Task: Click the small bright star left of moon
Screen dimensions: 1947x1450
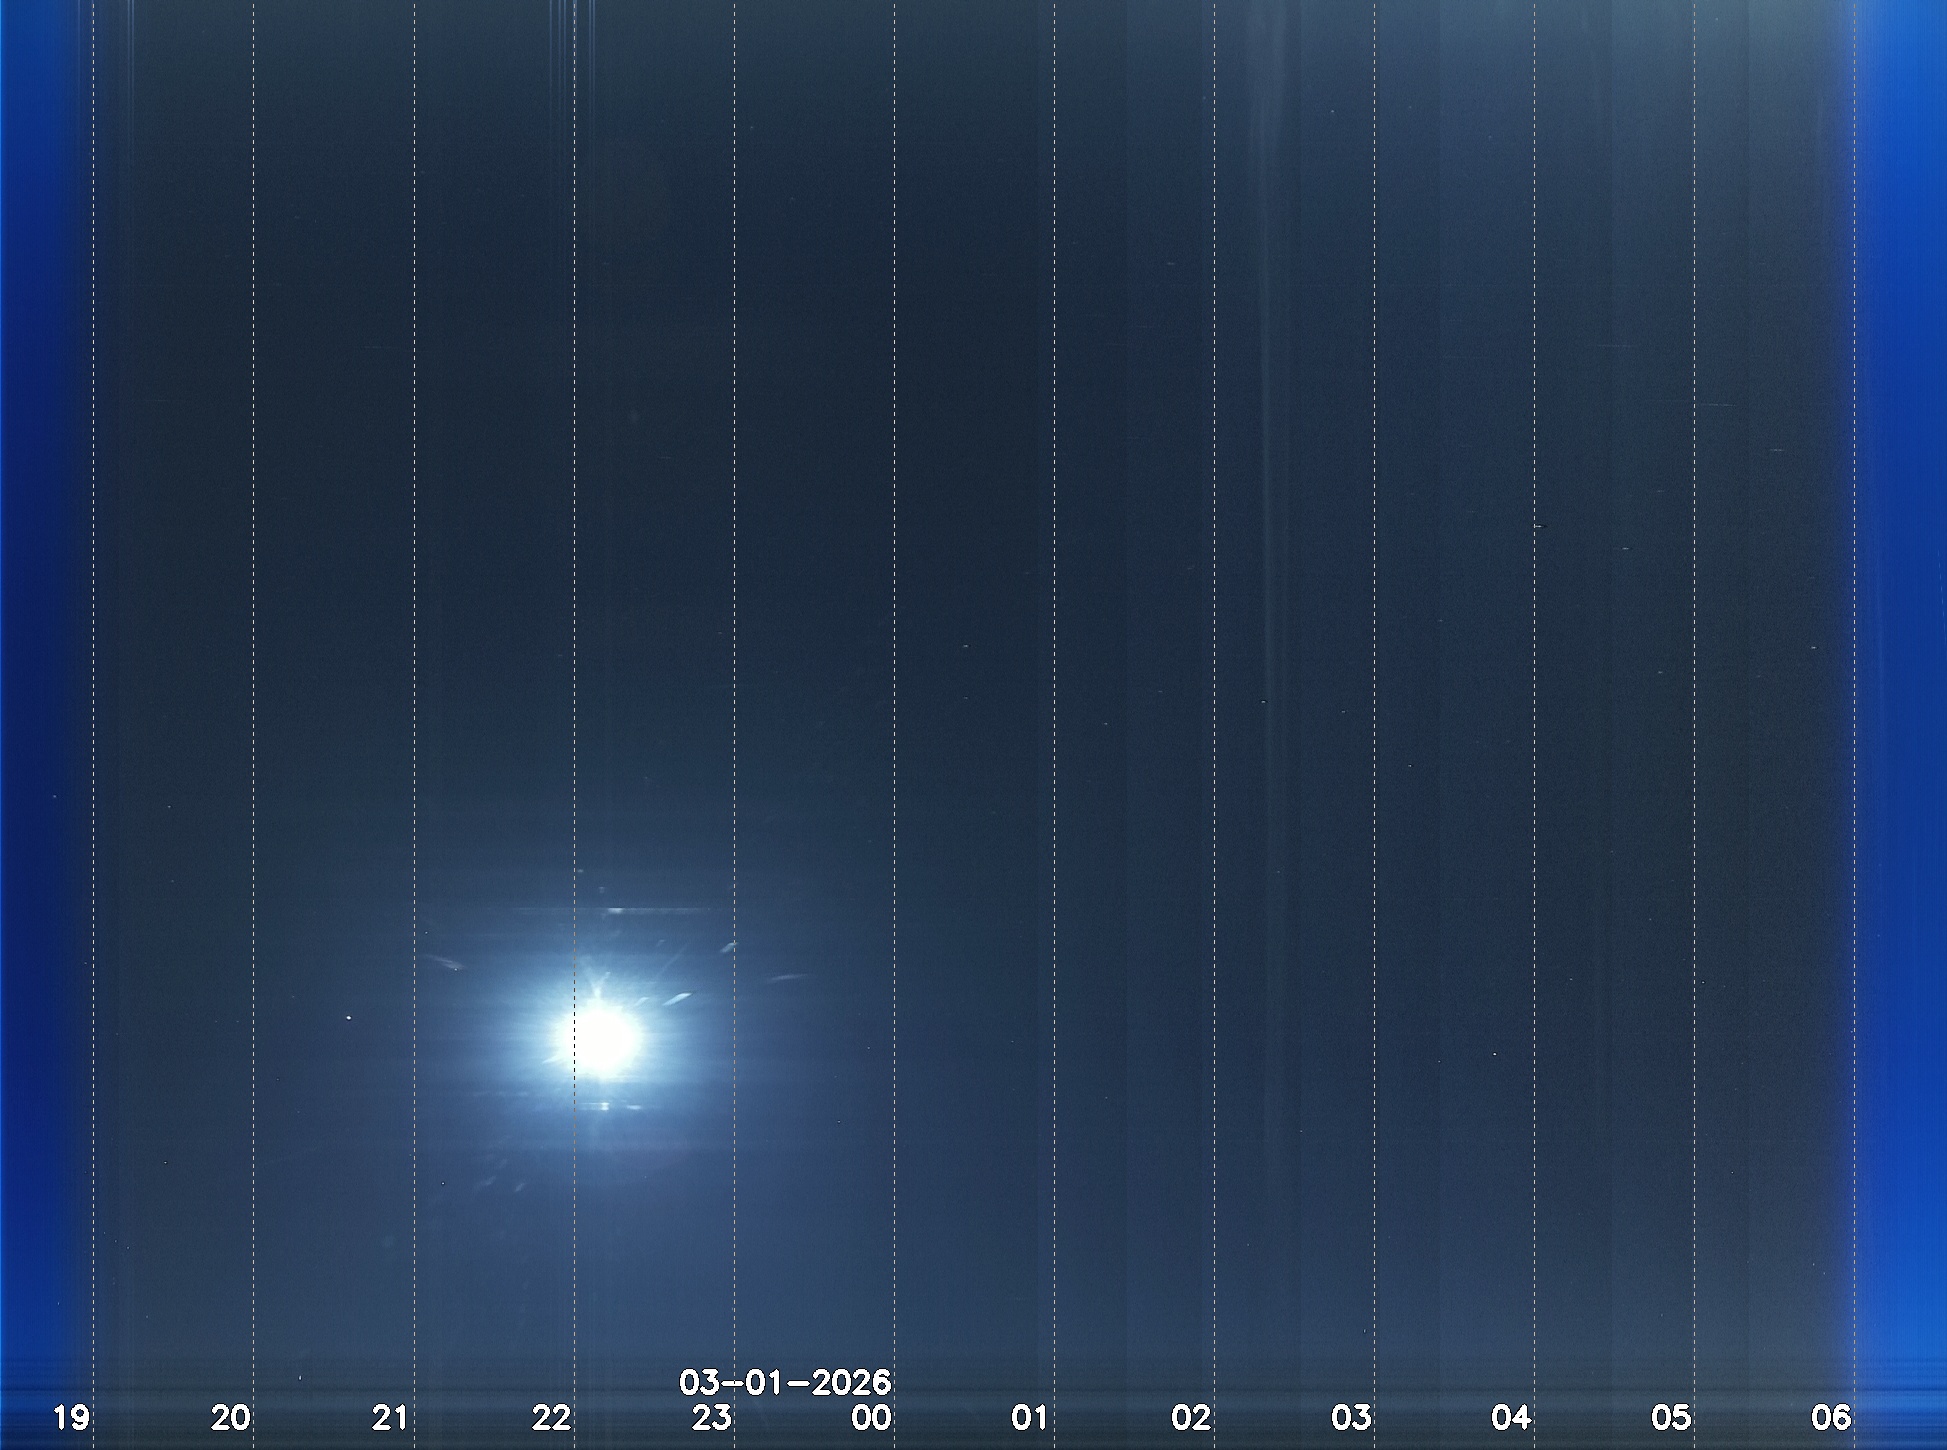Action: coord(348,1018)
